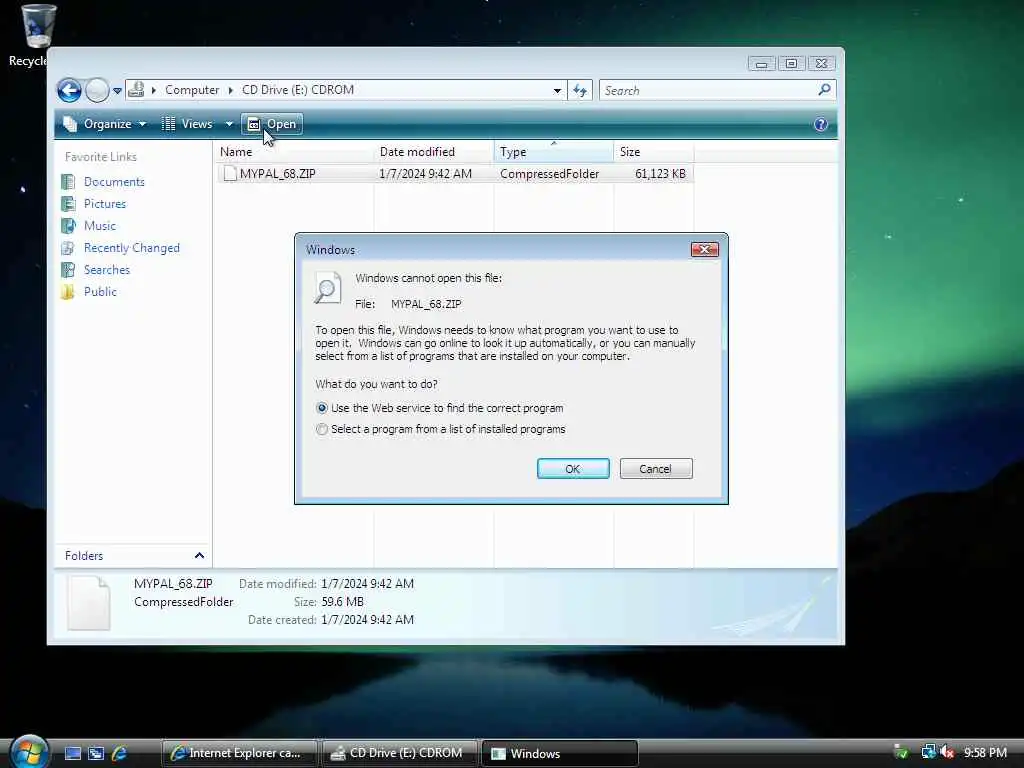Image resolution: width=1024 pixels, height=768 pixels.
Task: Click the file thumbnail in details pane
Action: [89, 602]
